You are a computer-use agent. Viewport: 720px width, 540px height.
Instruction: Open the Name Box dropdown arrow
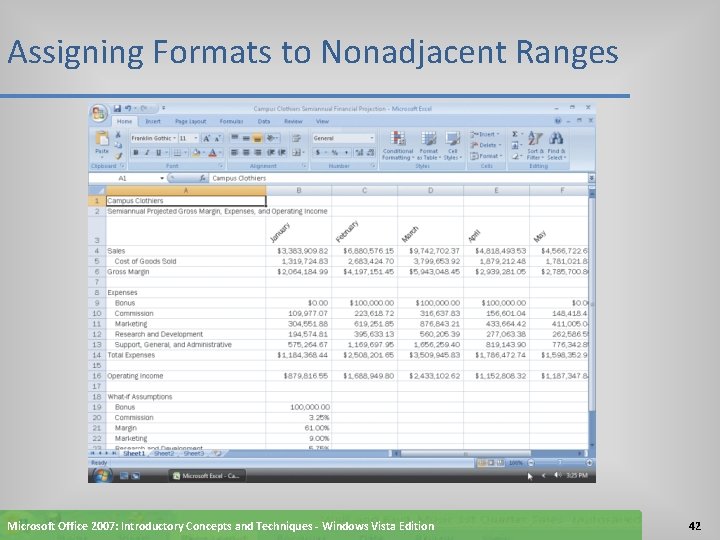(x=162, y=178)
